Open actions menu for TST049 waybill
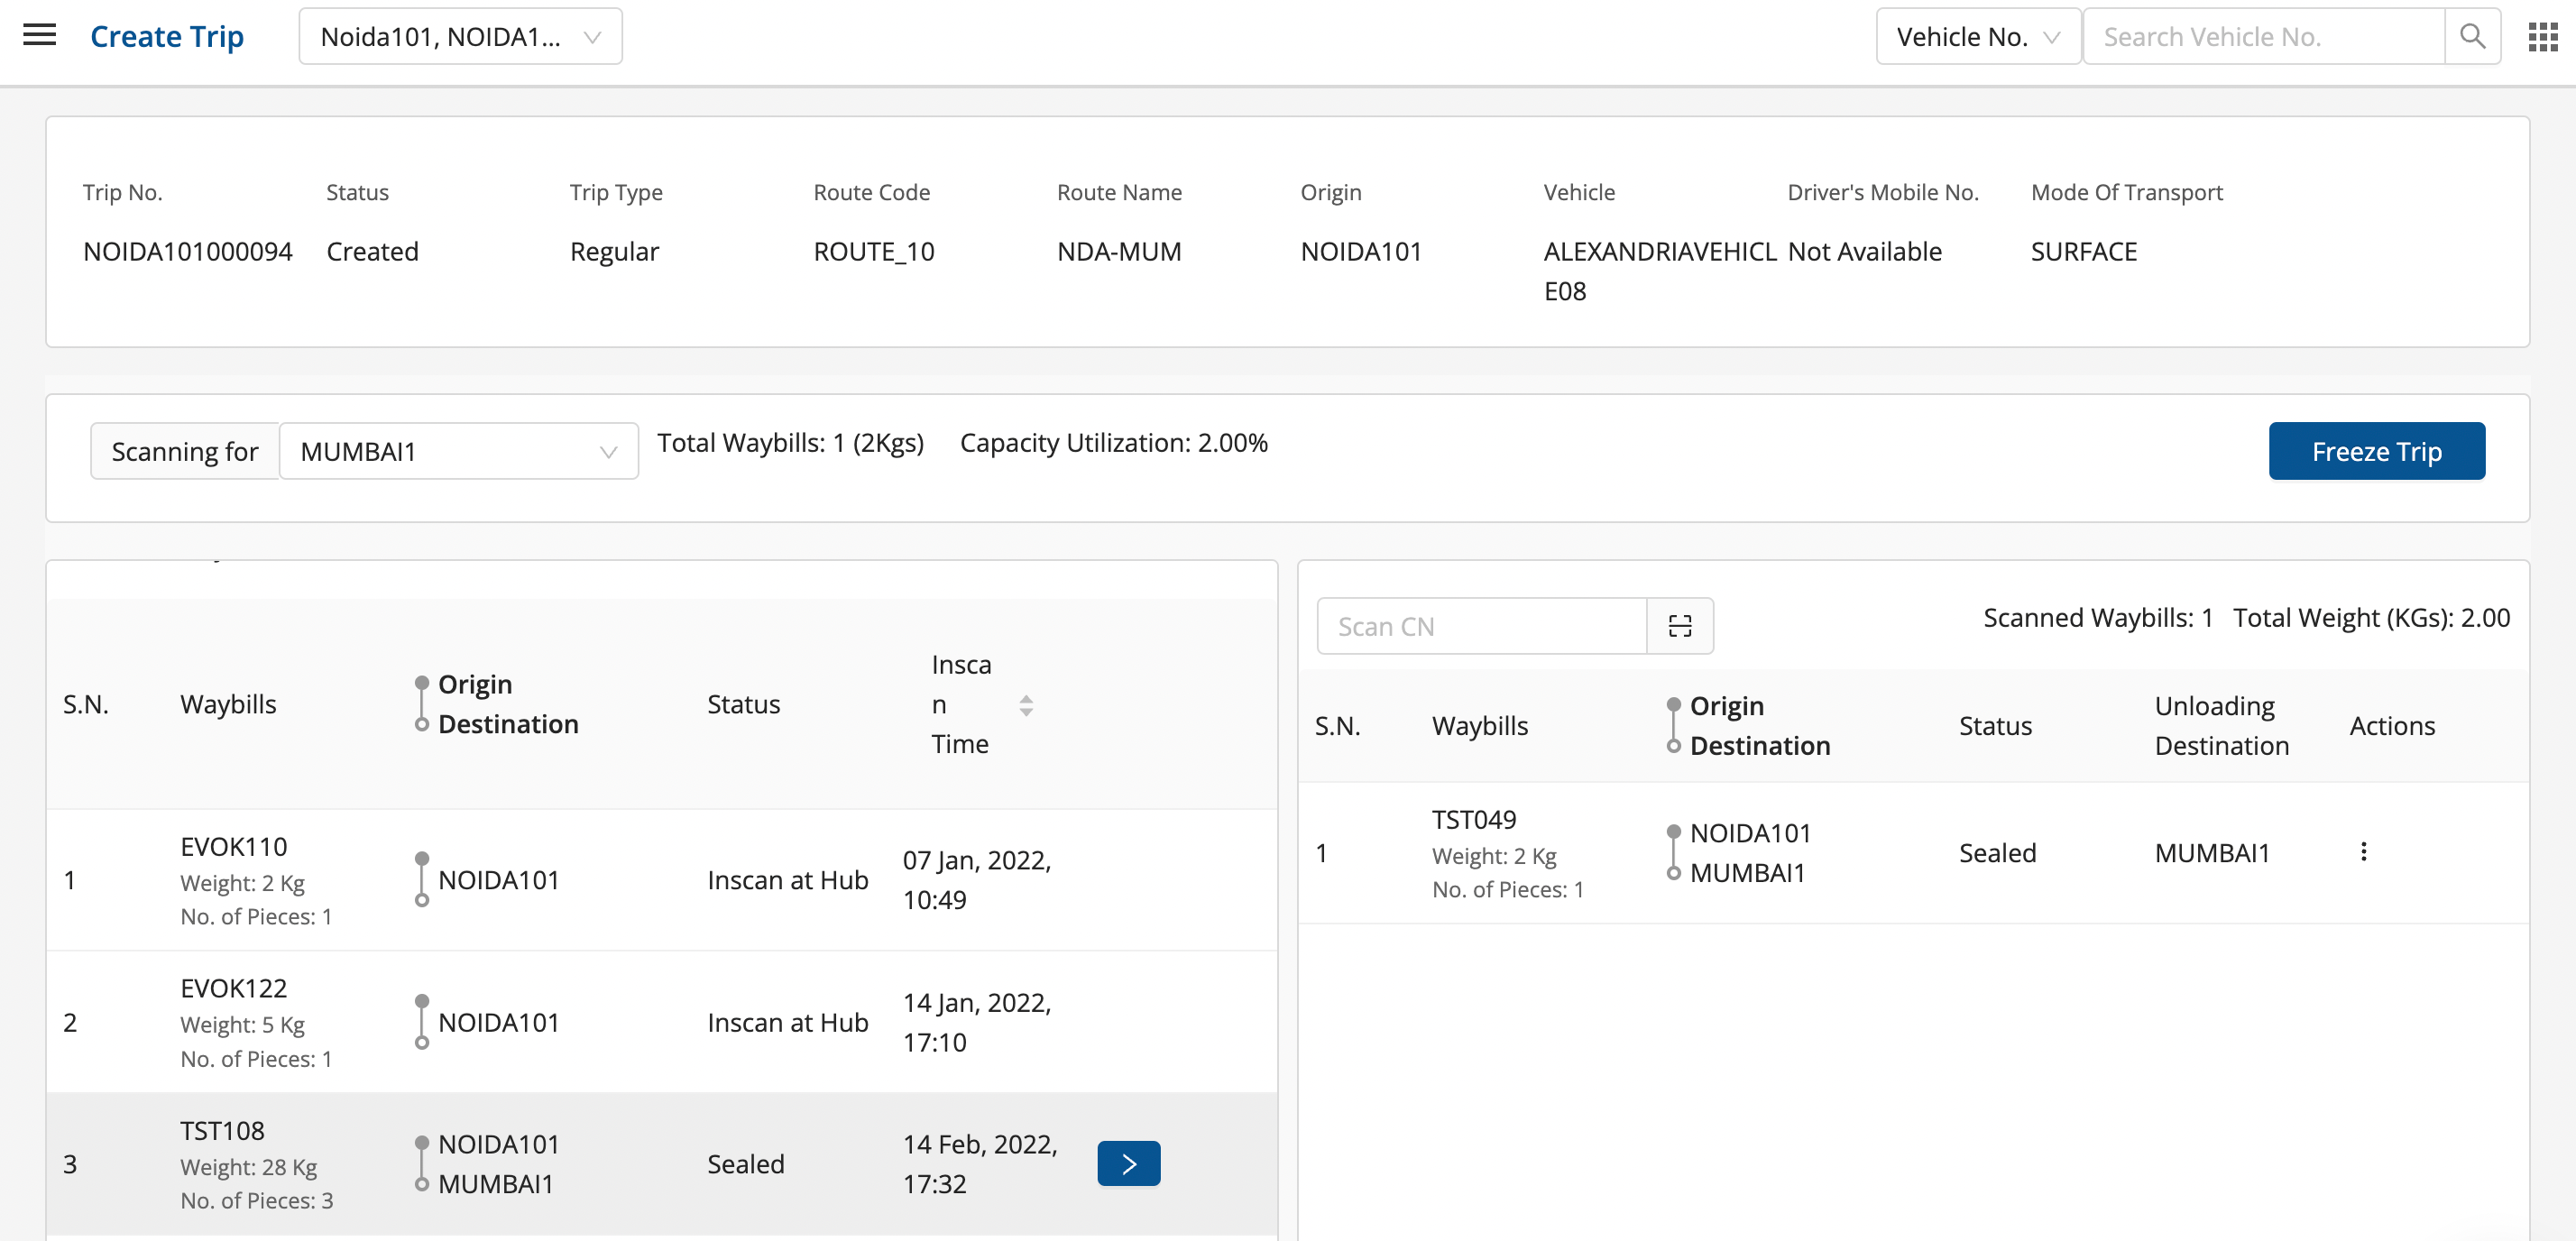The height and width of the screenshot is (1241, 2576). [2363, 852]
